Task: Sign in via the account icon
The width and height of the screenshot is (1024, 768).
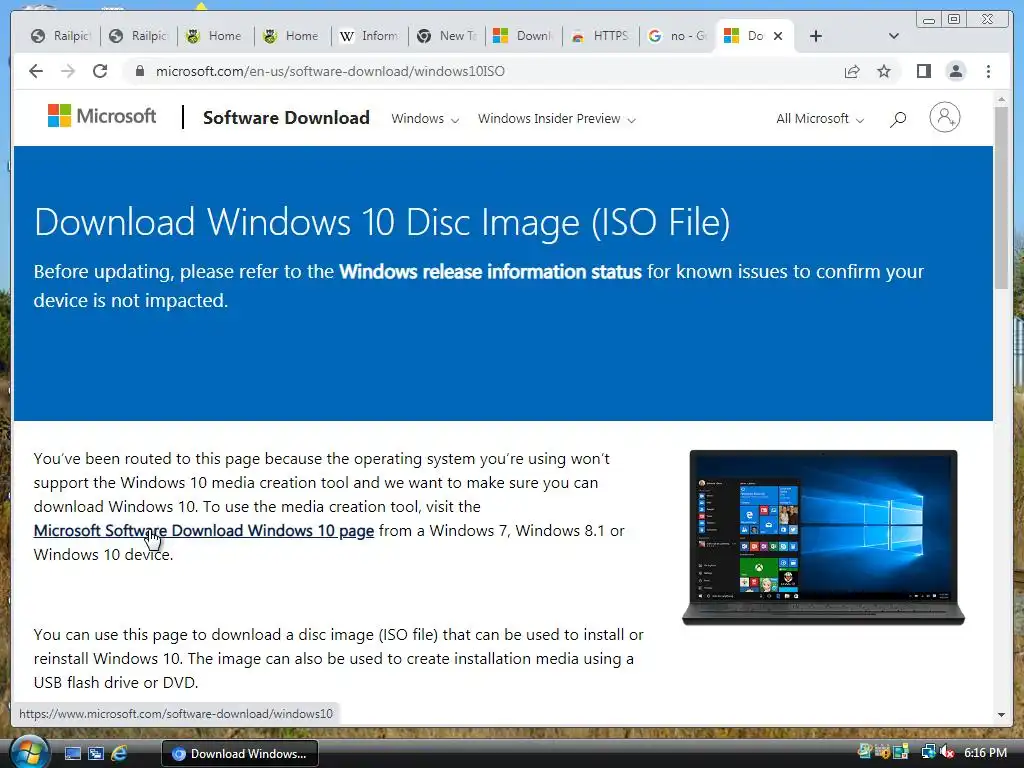Action: pyautogui.click(x=944, y=118)
